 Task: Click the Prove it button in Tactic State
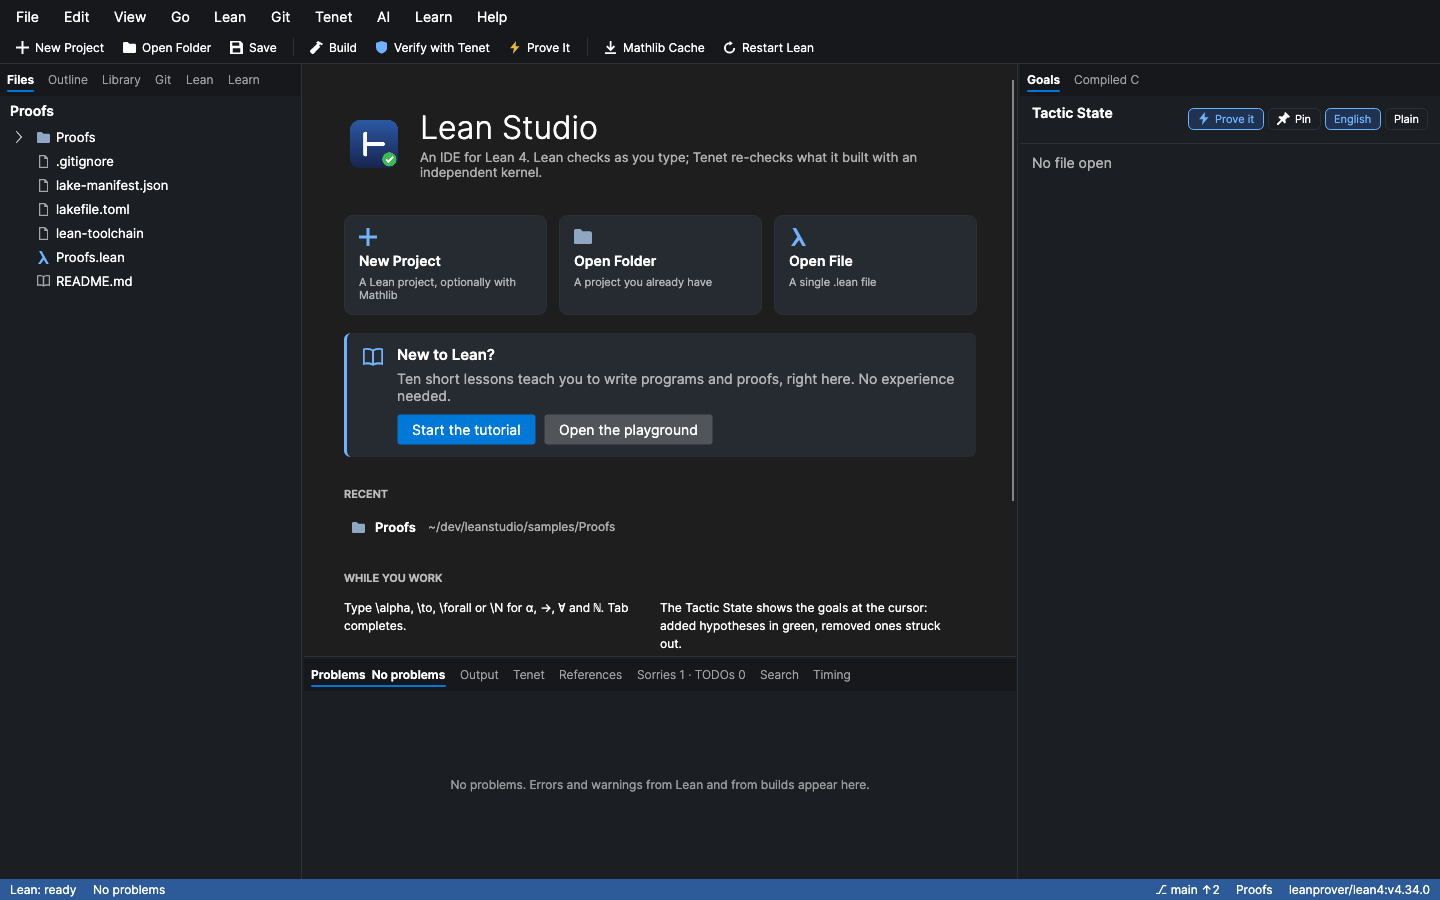pos(1226,119)
